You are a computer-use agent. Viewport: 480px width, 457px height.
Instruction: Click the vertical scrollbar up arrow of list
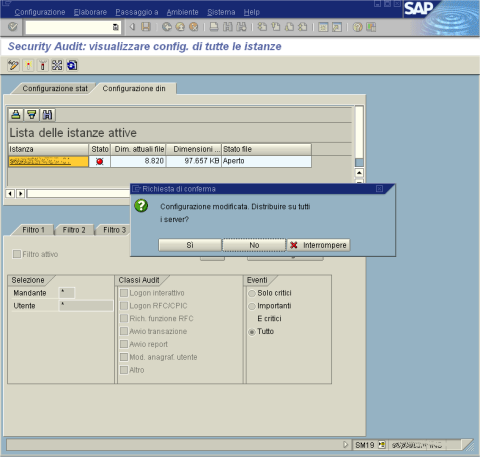point(359,173)
